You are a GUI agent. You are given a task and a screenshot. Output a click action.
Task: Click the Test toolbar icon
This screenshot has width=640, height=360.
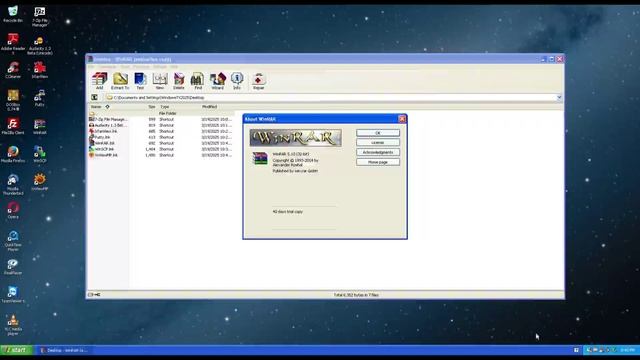[140, 81]
